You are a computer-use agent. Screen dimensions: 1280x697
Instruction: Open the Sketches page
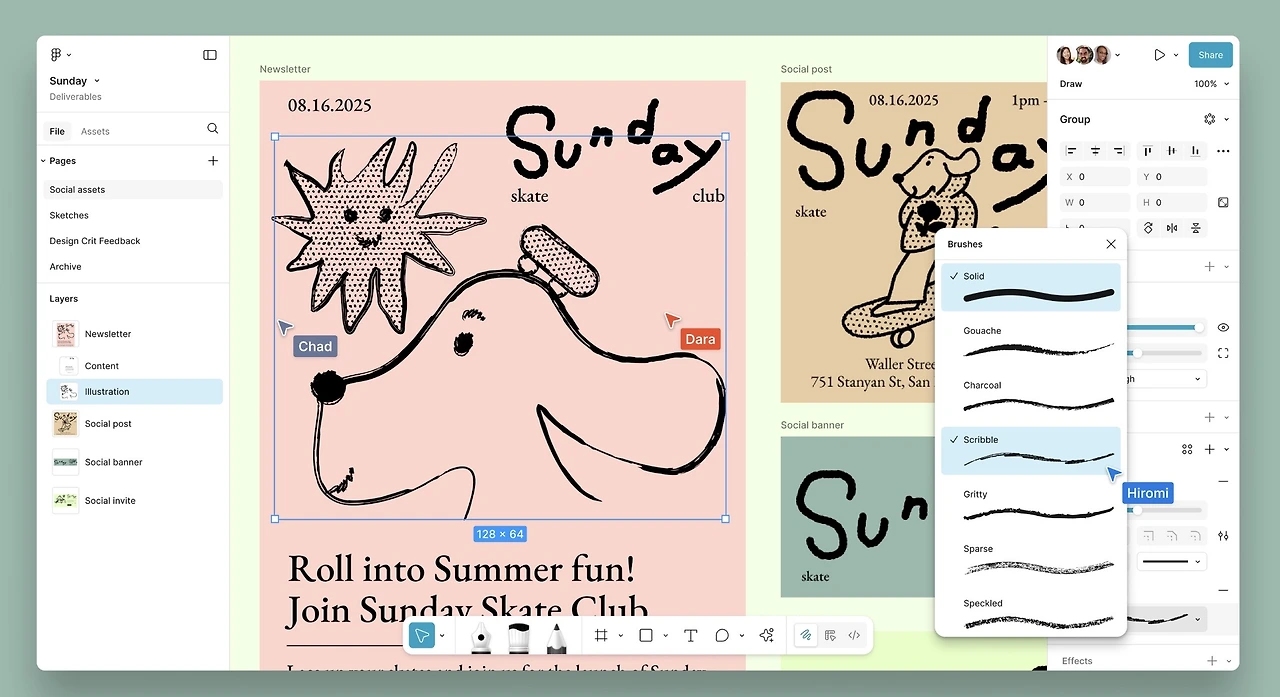point(69,215)
